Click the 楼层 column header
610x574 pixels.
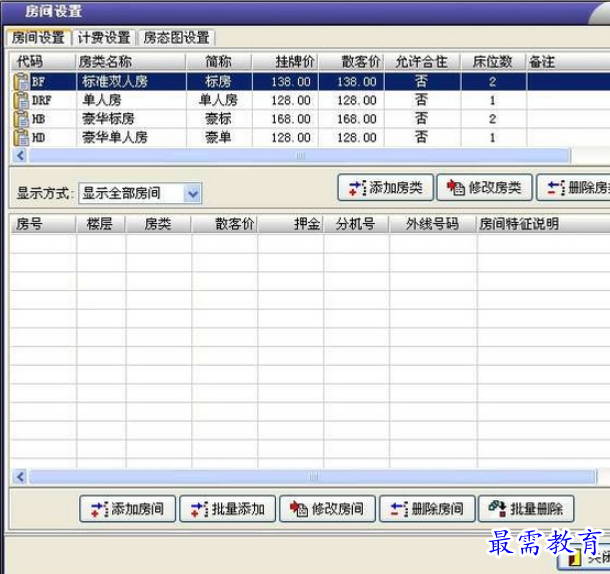(x=100, y=224)
